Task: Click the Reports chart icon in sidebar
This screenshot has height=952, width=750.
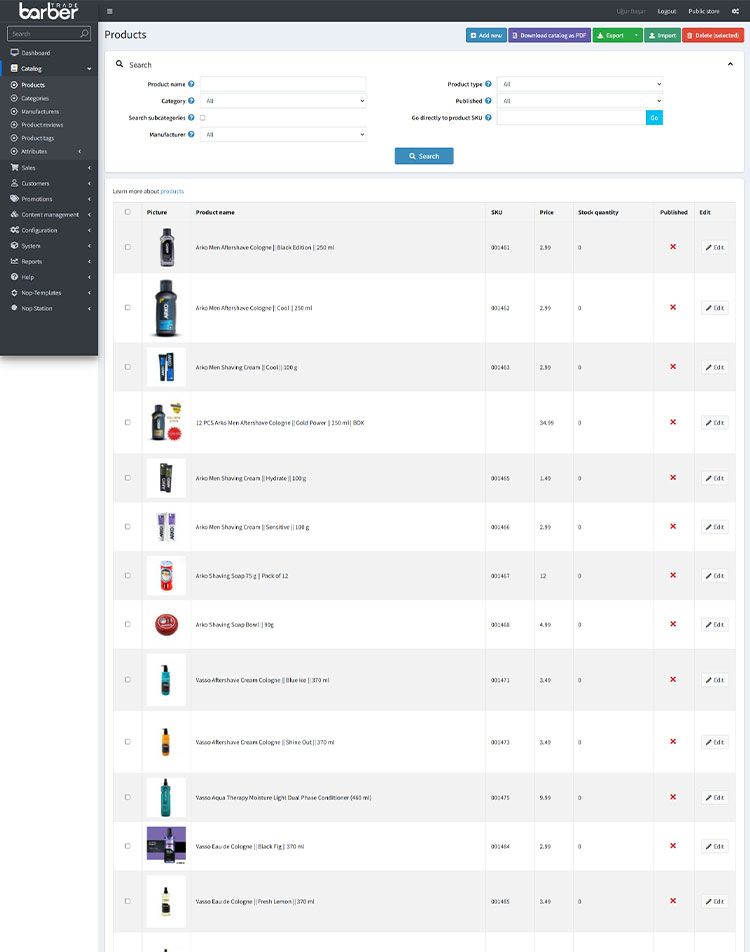Action: coord(15,261)
